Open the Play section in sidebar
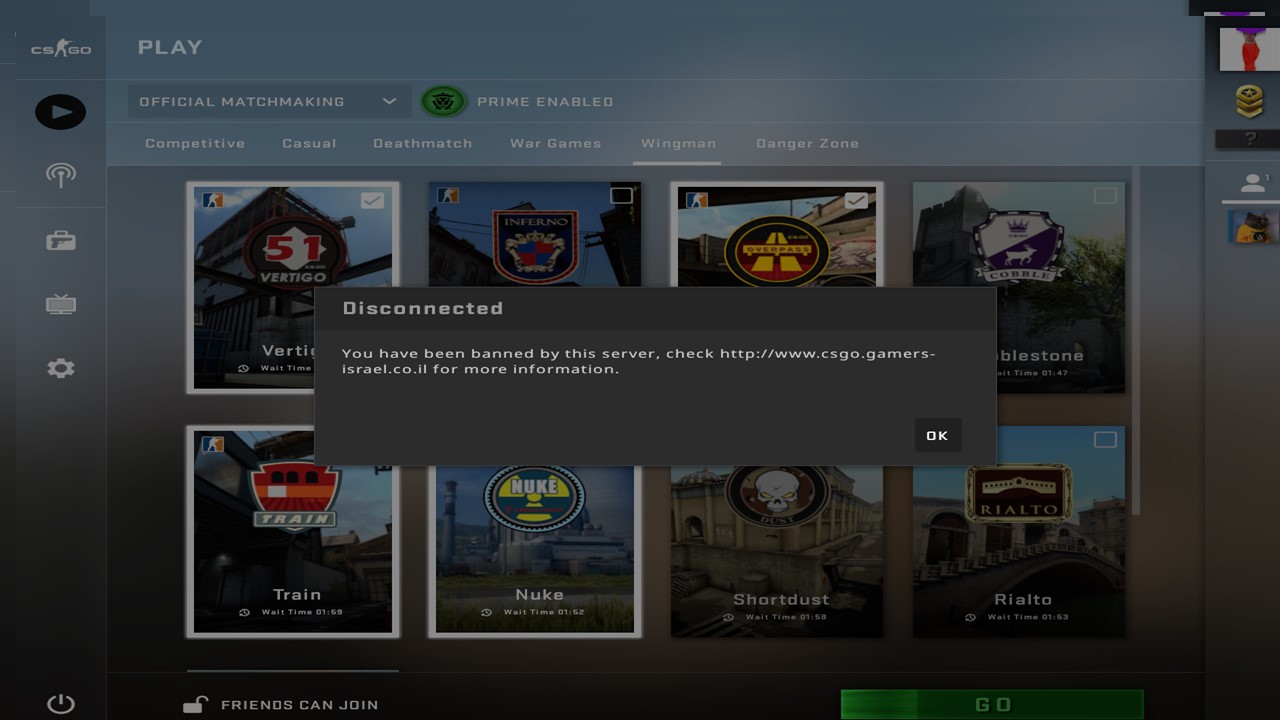Screen dimensions: 1280x720 (60, 112)
